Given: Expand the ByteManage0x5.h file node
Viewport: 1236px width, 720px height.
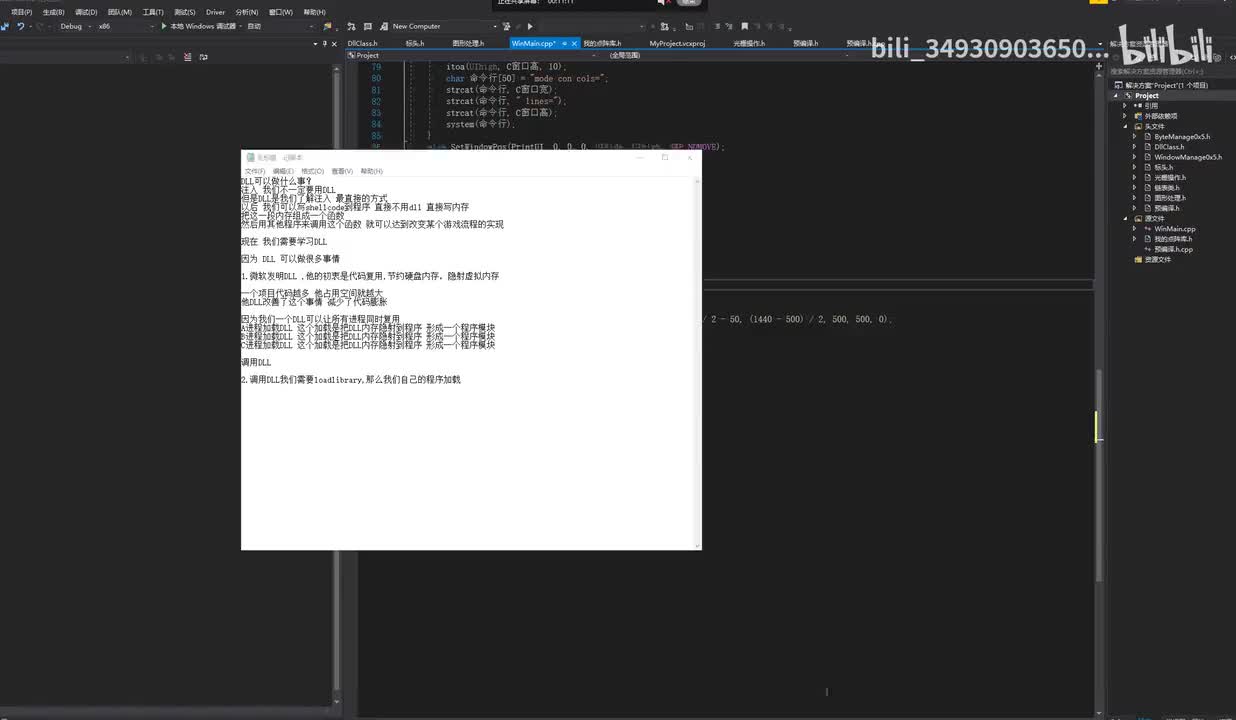Looking at the screenshot, I should point(1134,136).
